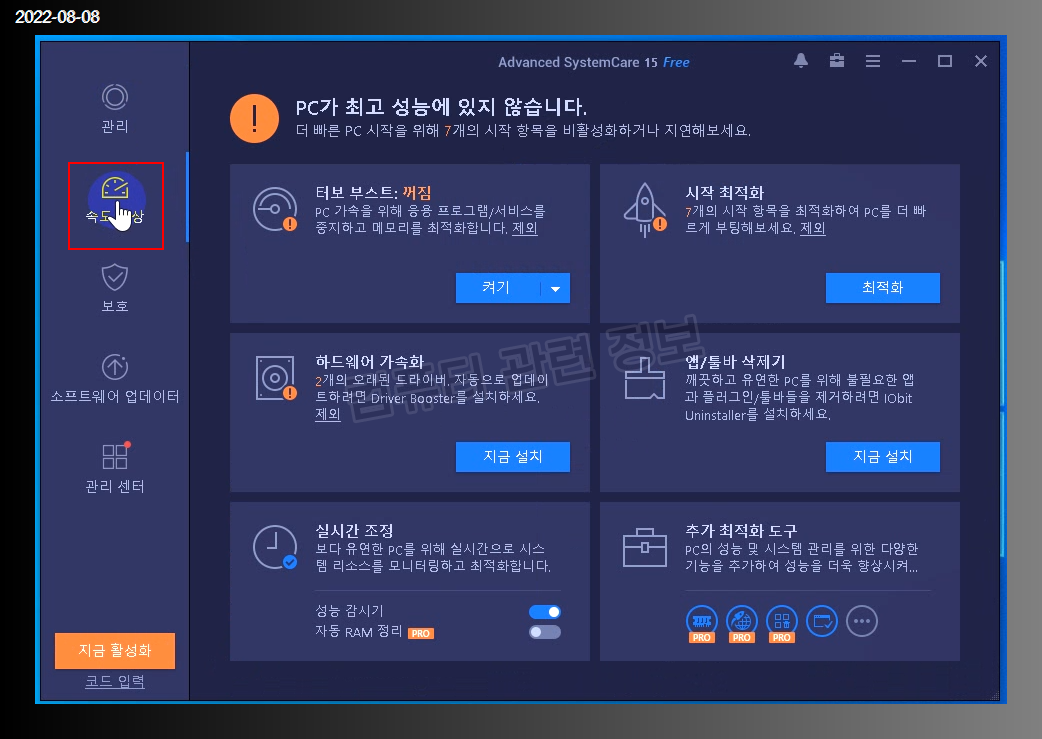This screenshot has height=739, width=1042.
Task: Click the Real-time Tuneup clock icon
Action: coord(275,547)
